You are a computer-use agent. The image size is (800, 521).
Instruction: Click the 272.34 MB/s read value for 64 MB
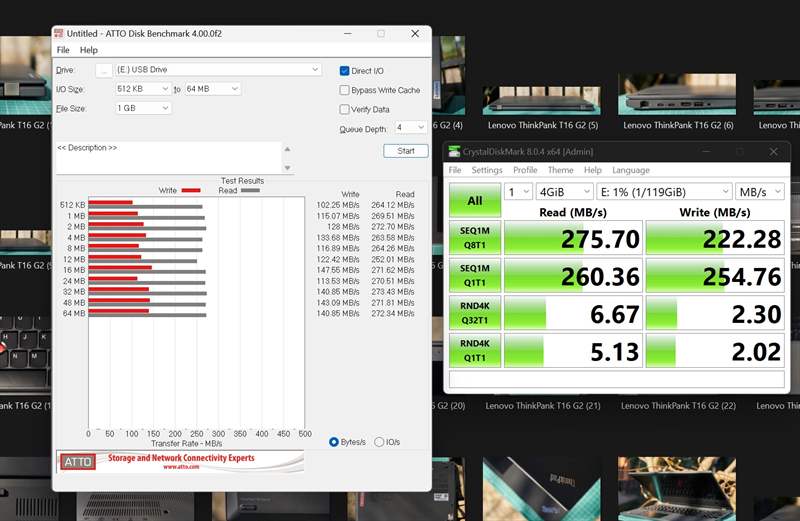[392, 313]
